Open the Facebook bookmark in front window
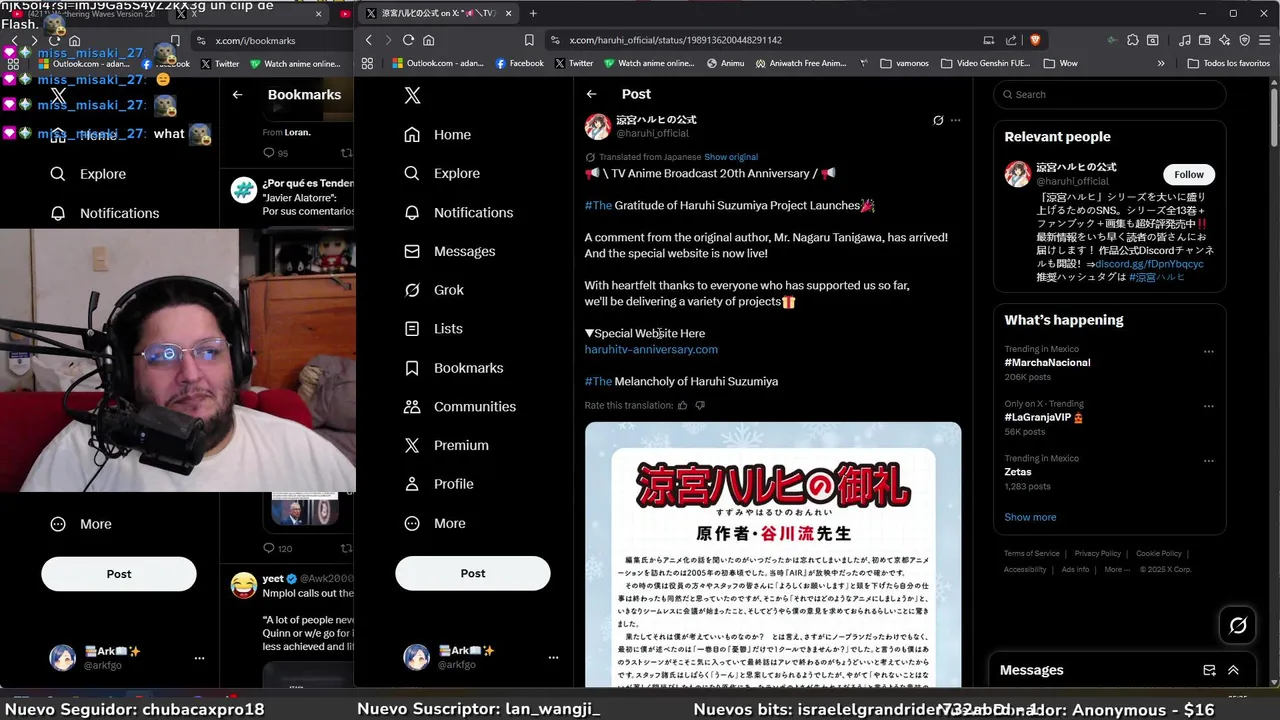1280x720 pixels. 520,63
